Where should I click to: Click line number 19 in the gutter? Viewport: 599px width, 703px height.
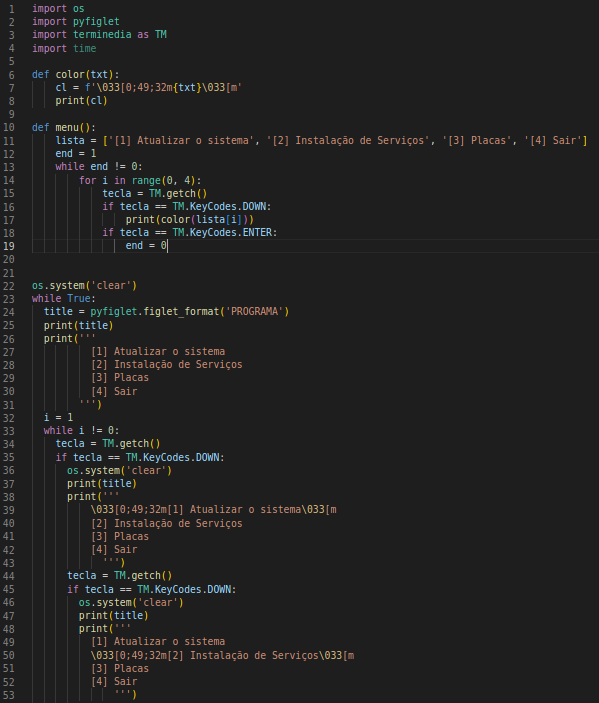9,246
